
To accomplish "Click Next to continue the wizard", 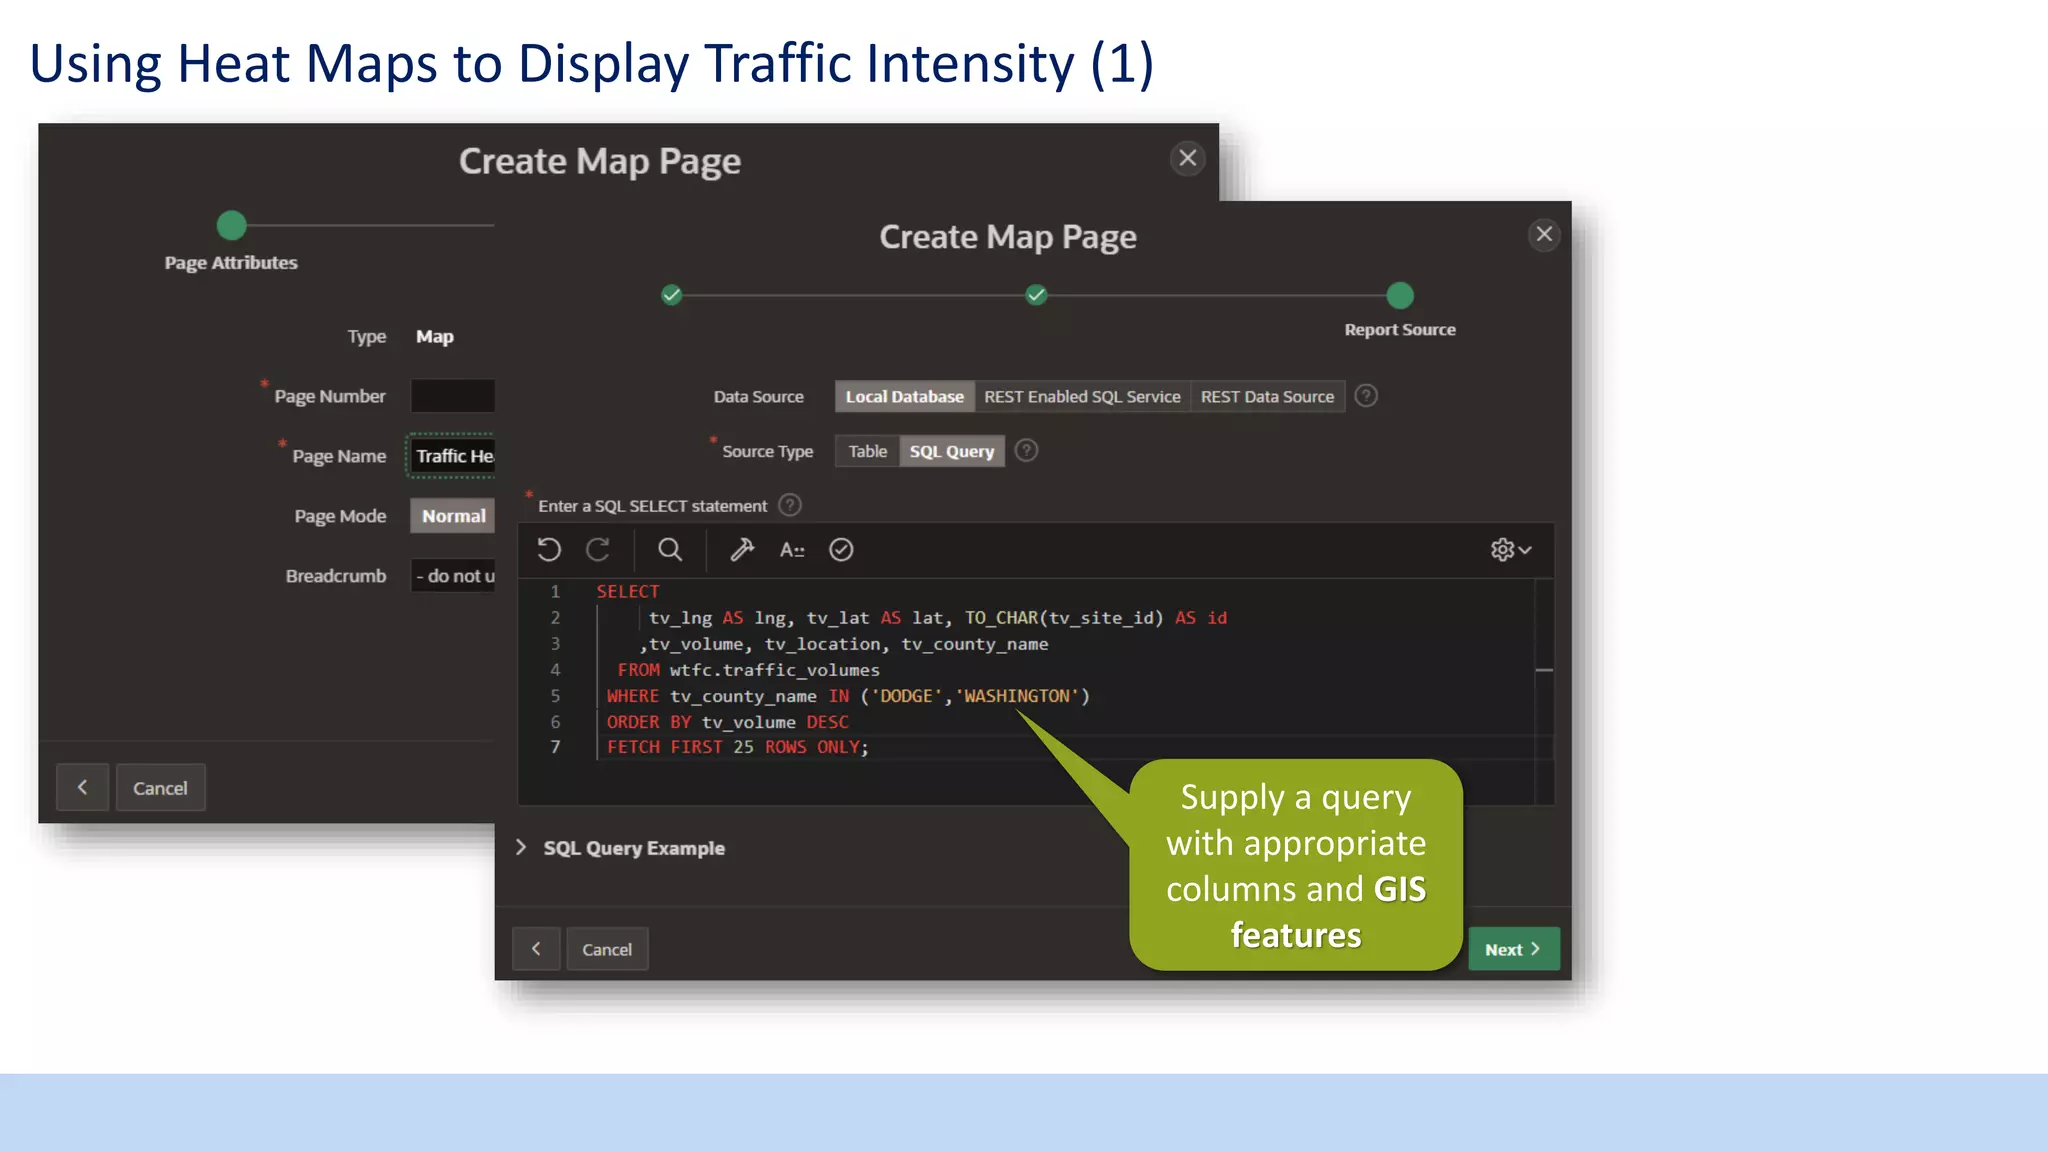I will (x=1514, y=949).
